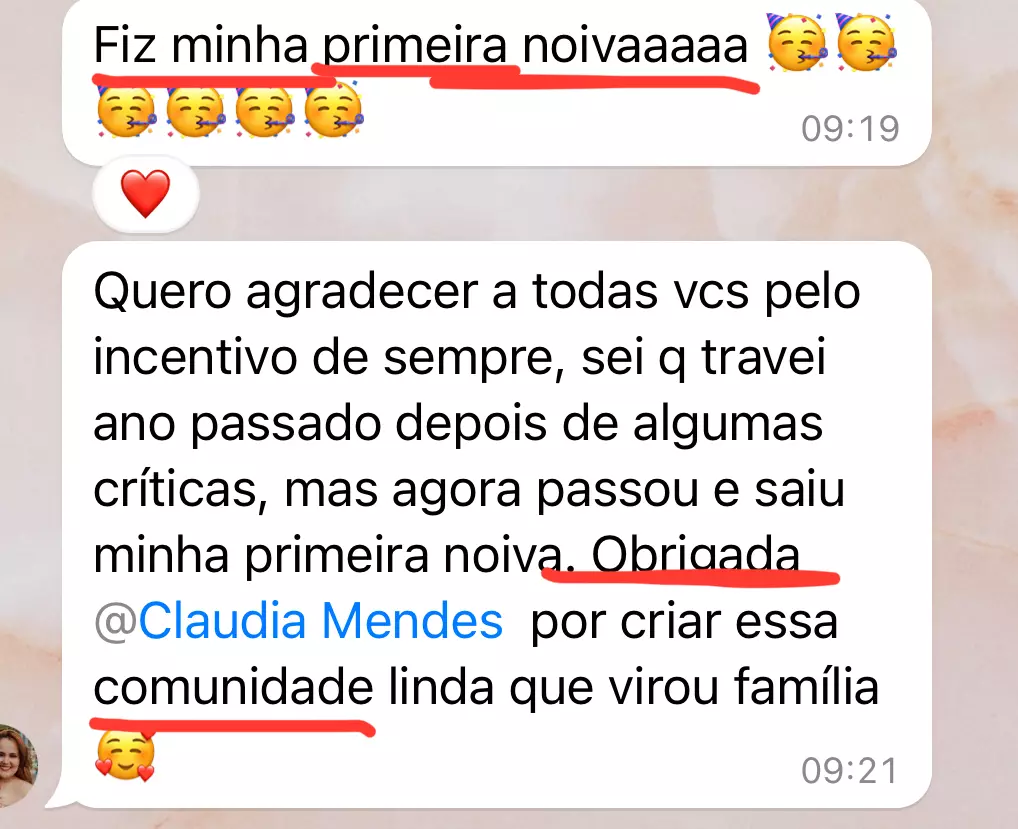
Task: Tap the word 'primeira' in top message
Action: 414,45
